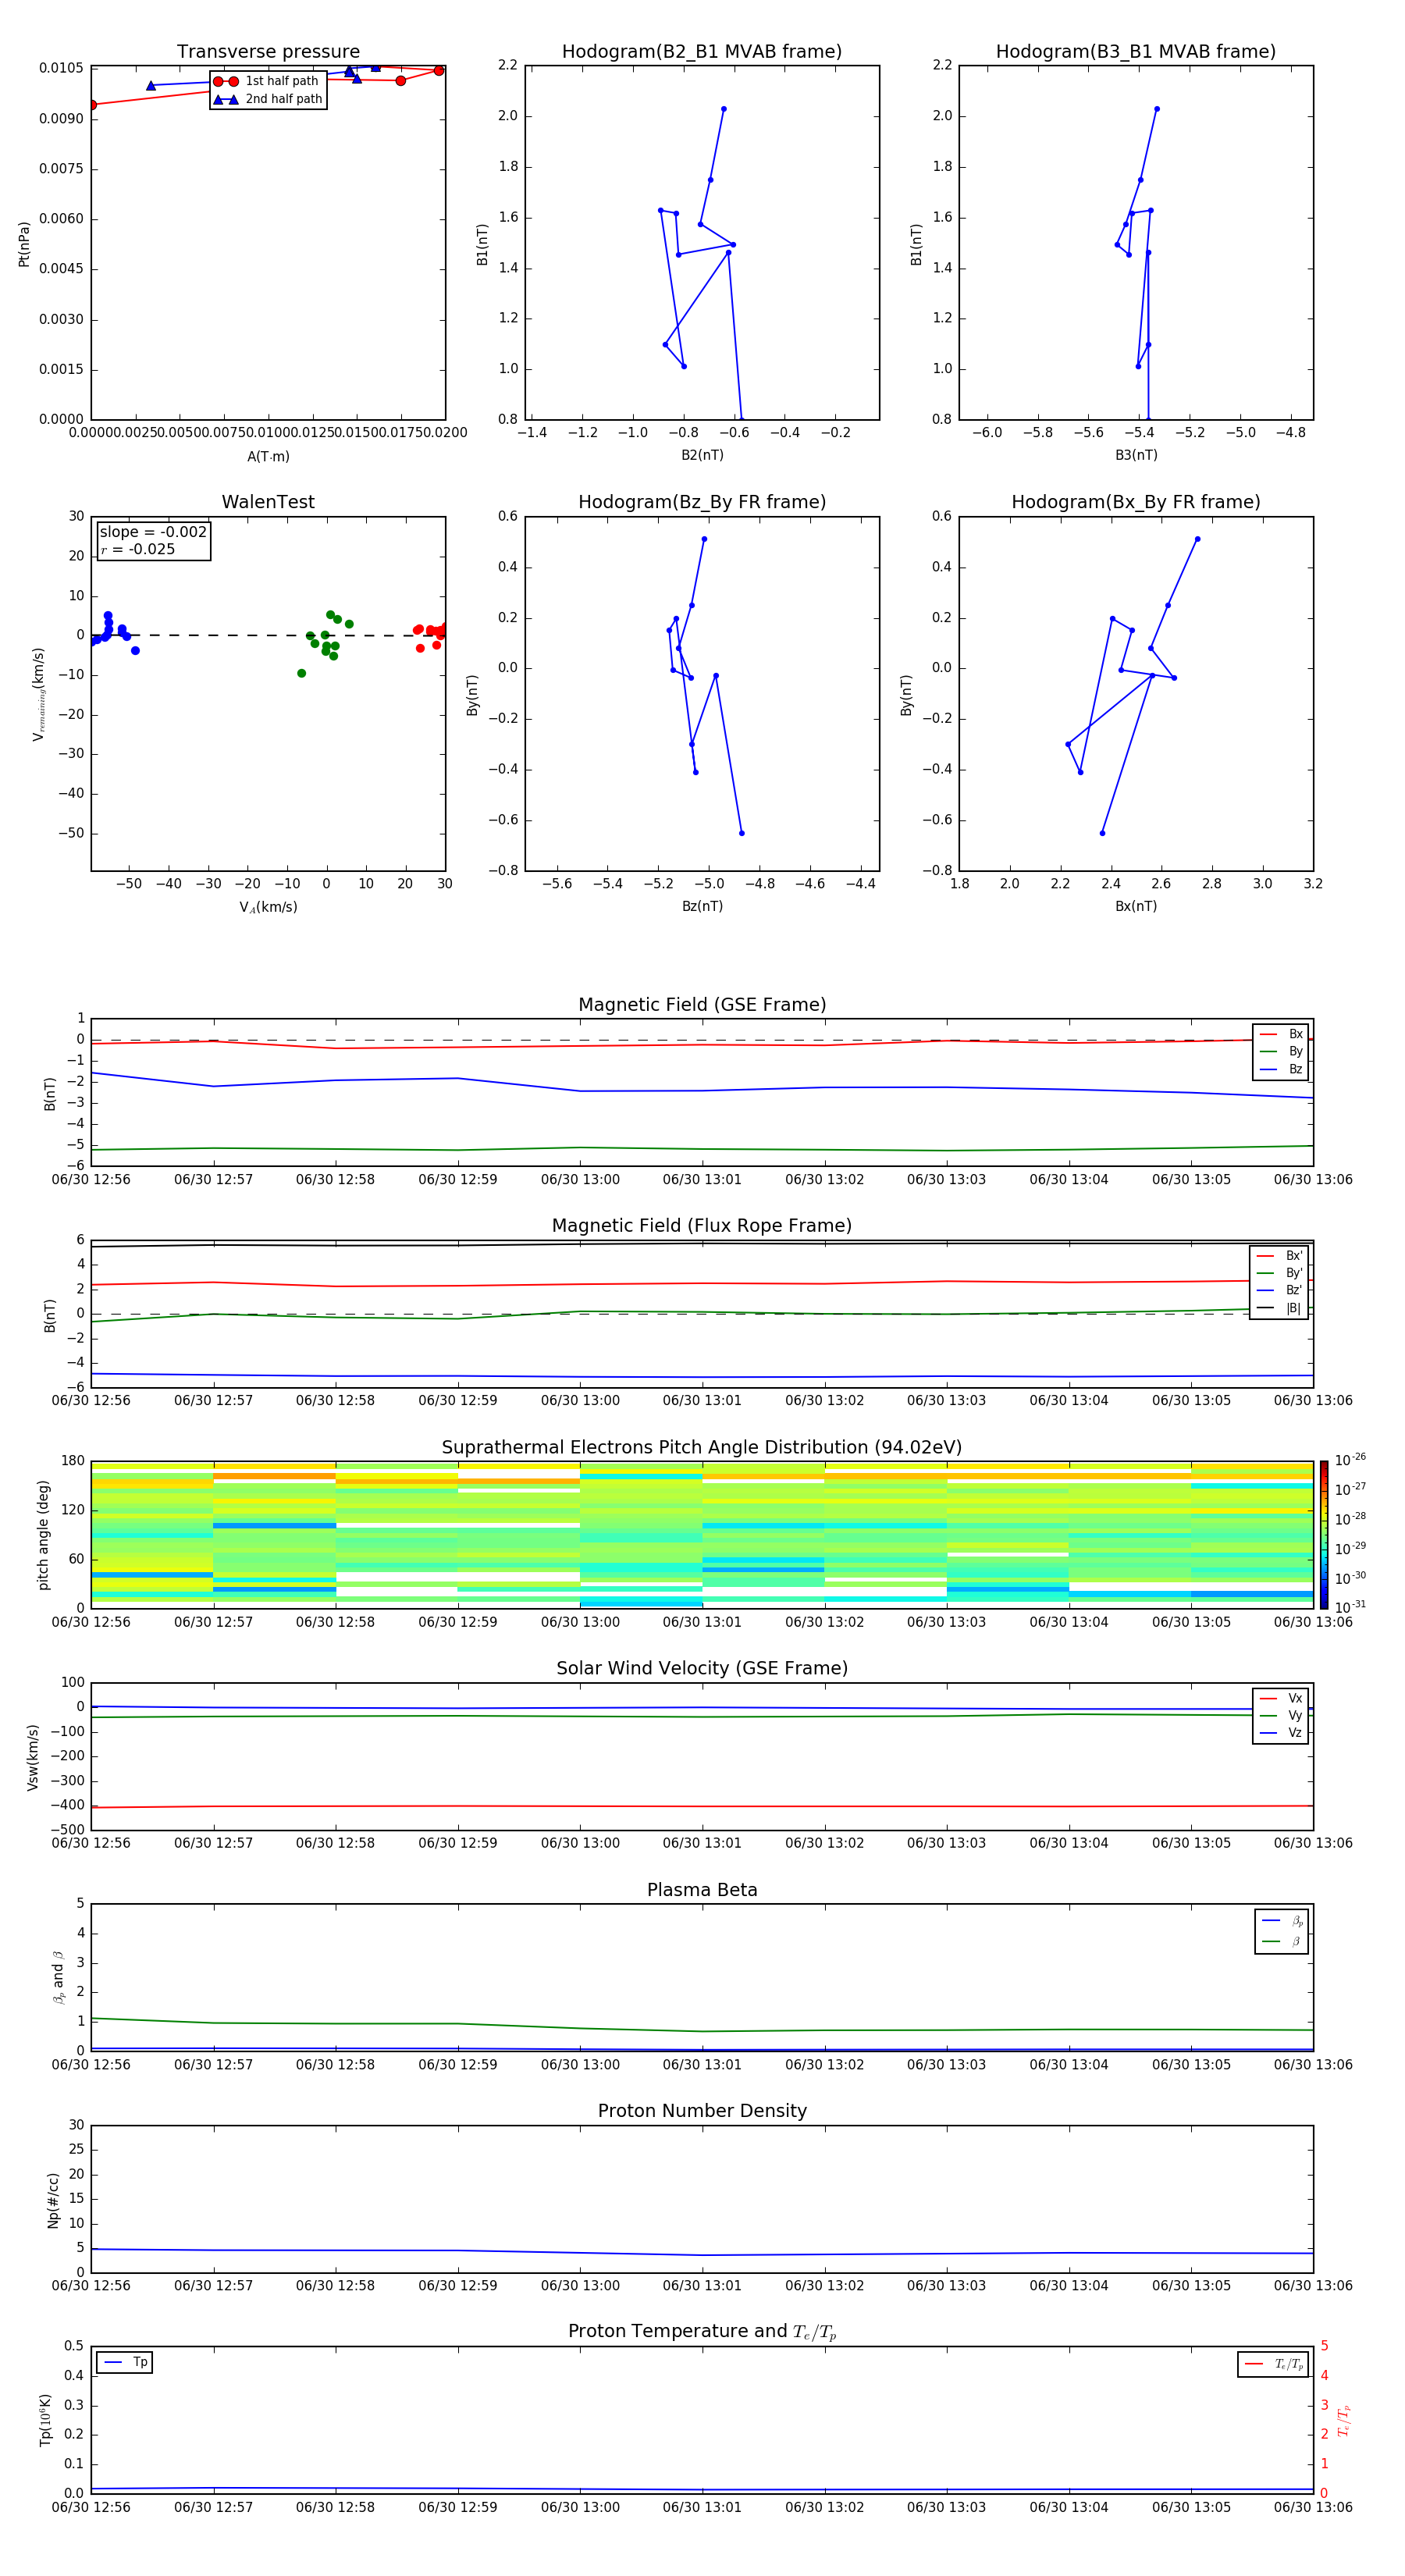Screen dimensions: 1405x2576
Task: Click the "βp and β" y-axis label
Action: [x=59, y=1978]
